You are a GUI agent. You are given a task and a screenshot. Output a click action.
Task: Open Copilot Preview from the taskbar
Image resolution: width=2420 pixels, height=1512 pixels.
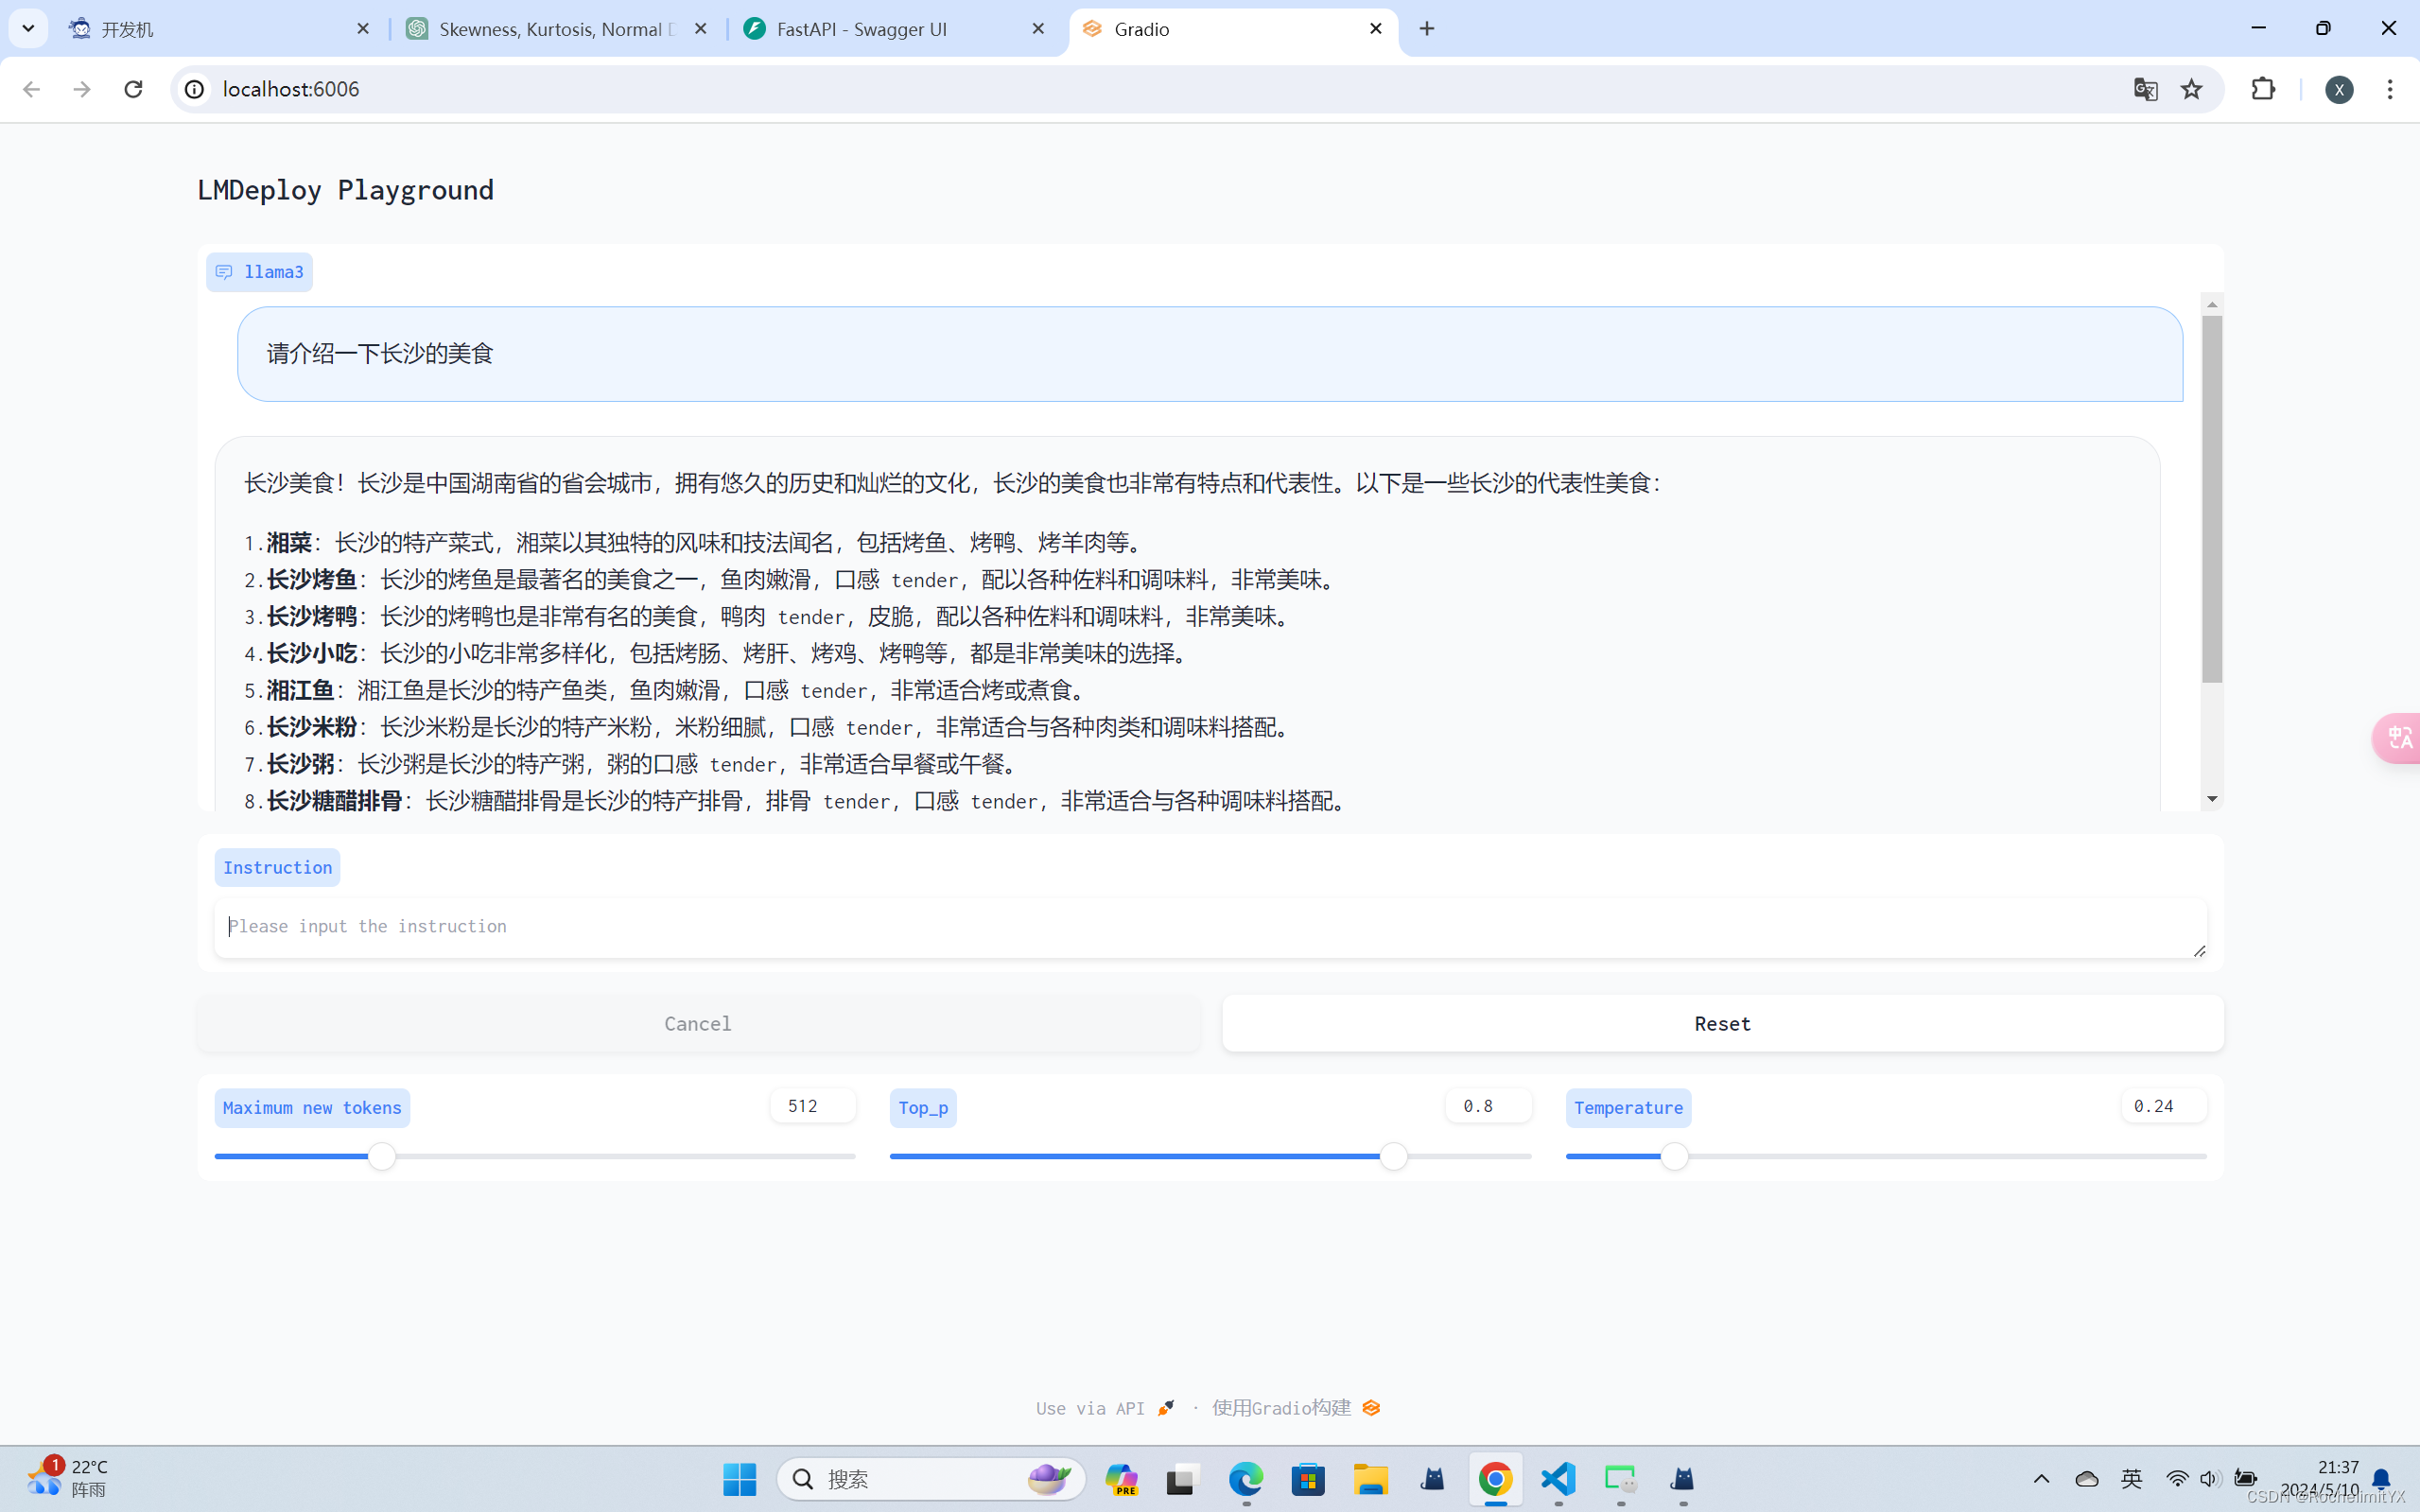tap(1122, 1479)
